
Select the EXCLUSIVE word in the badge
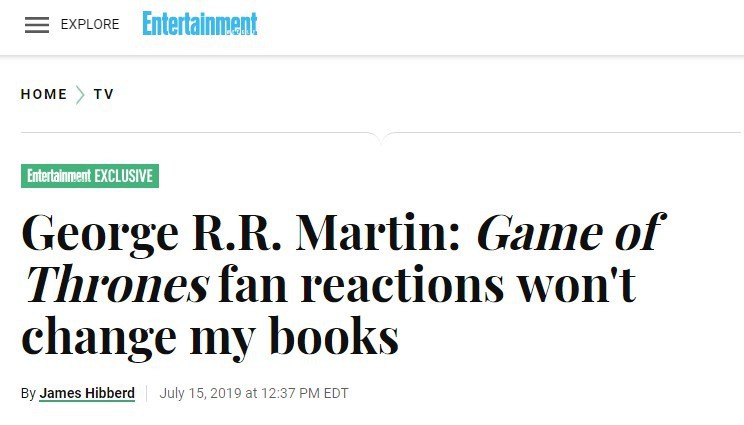coord(123,176)
